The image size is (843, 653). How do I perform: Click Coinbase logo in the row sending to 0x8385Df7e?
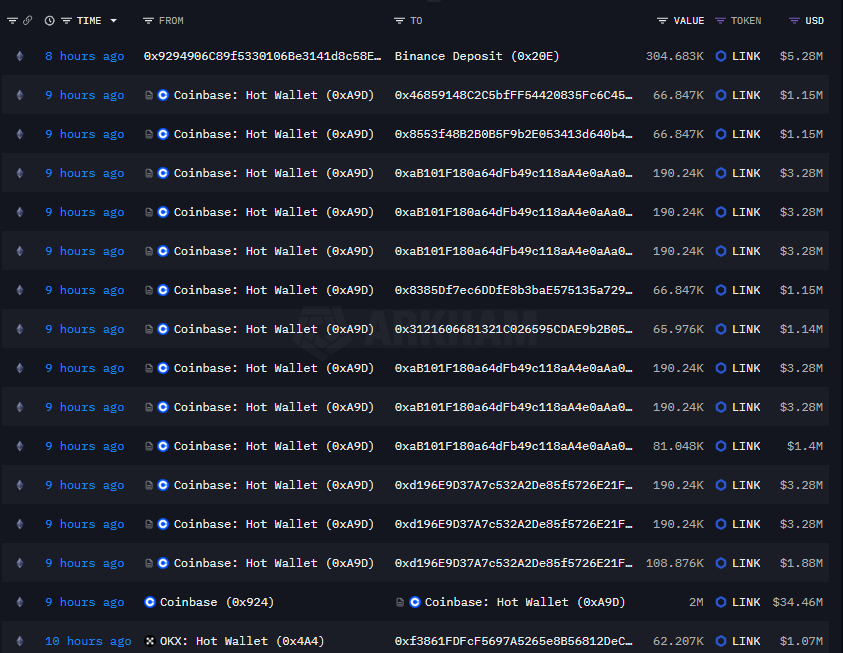[163, 290]
